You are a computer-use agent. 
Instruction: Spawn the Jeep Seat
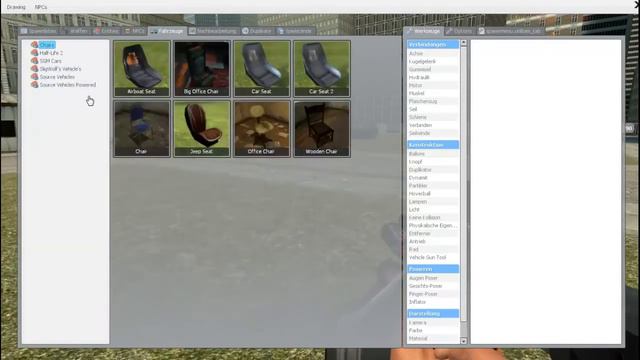(202, 129)
